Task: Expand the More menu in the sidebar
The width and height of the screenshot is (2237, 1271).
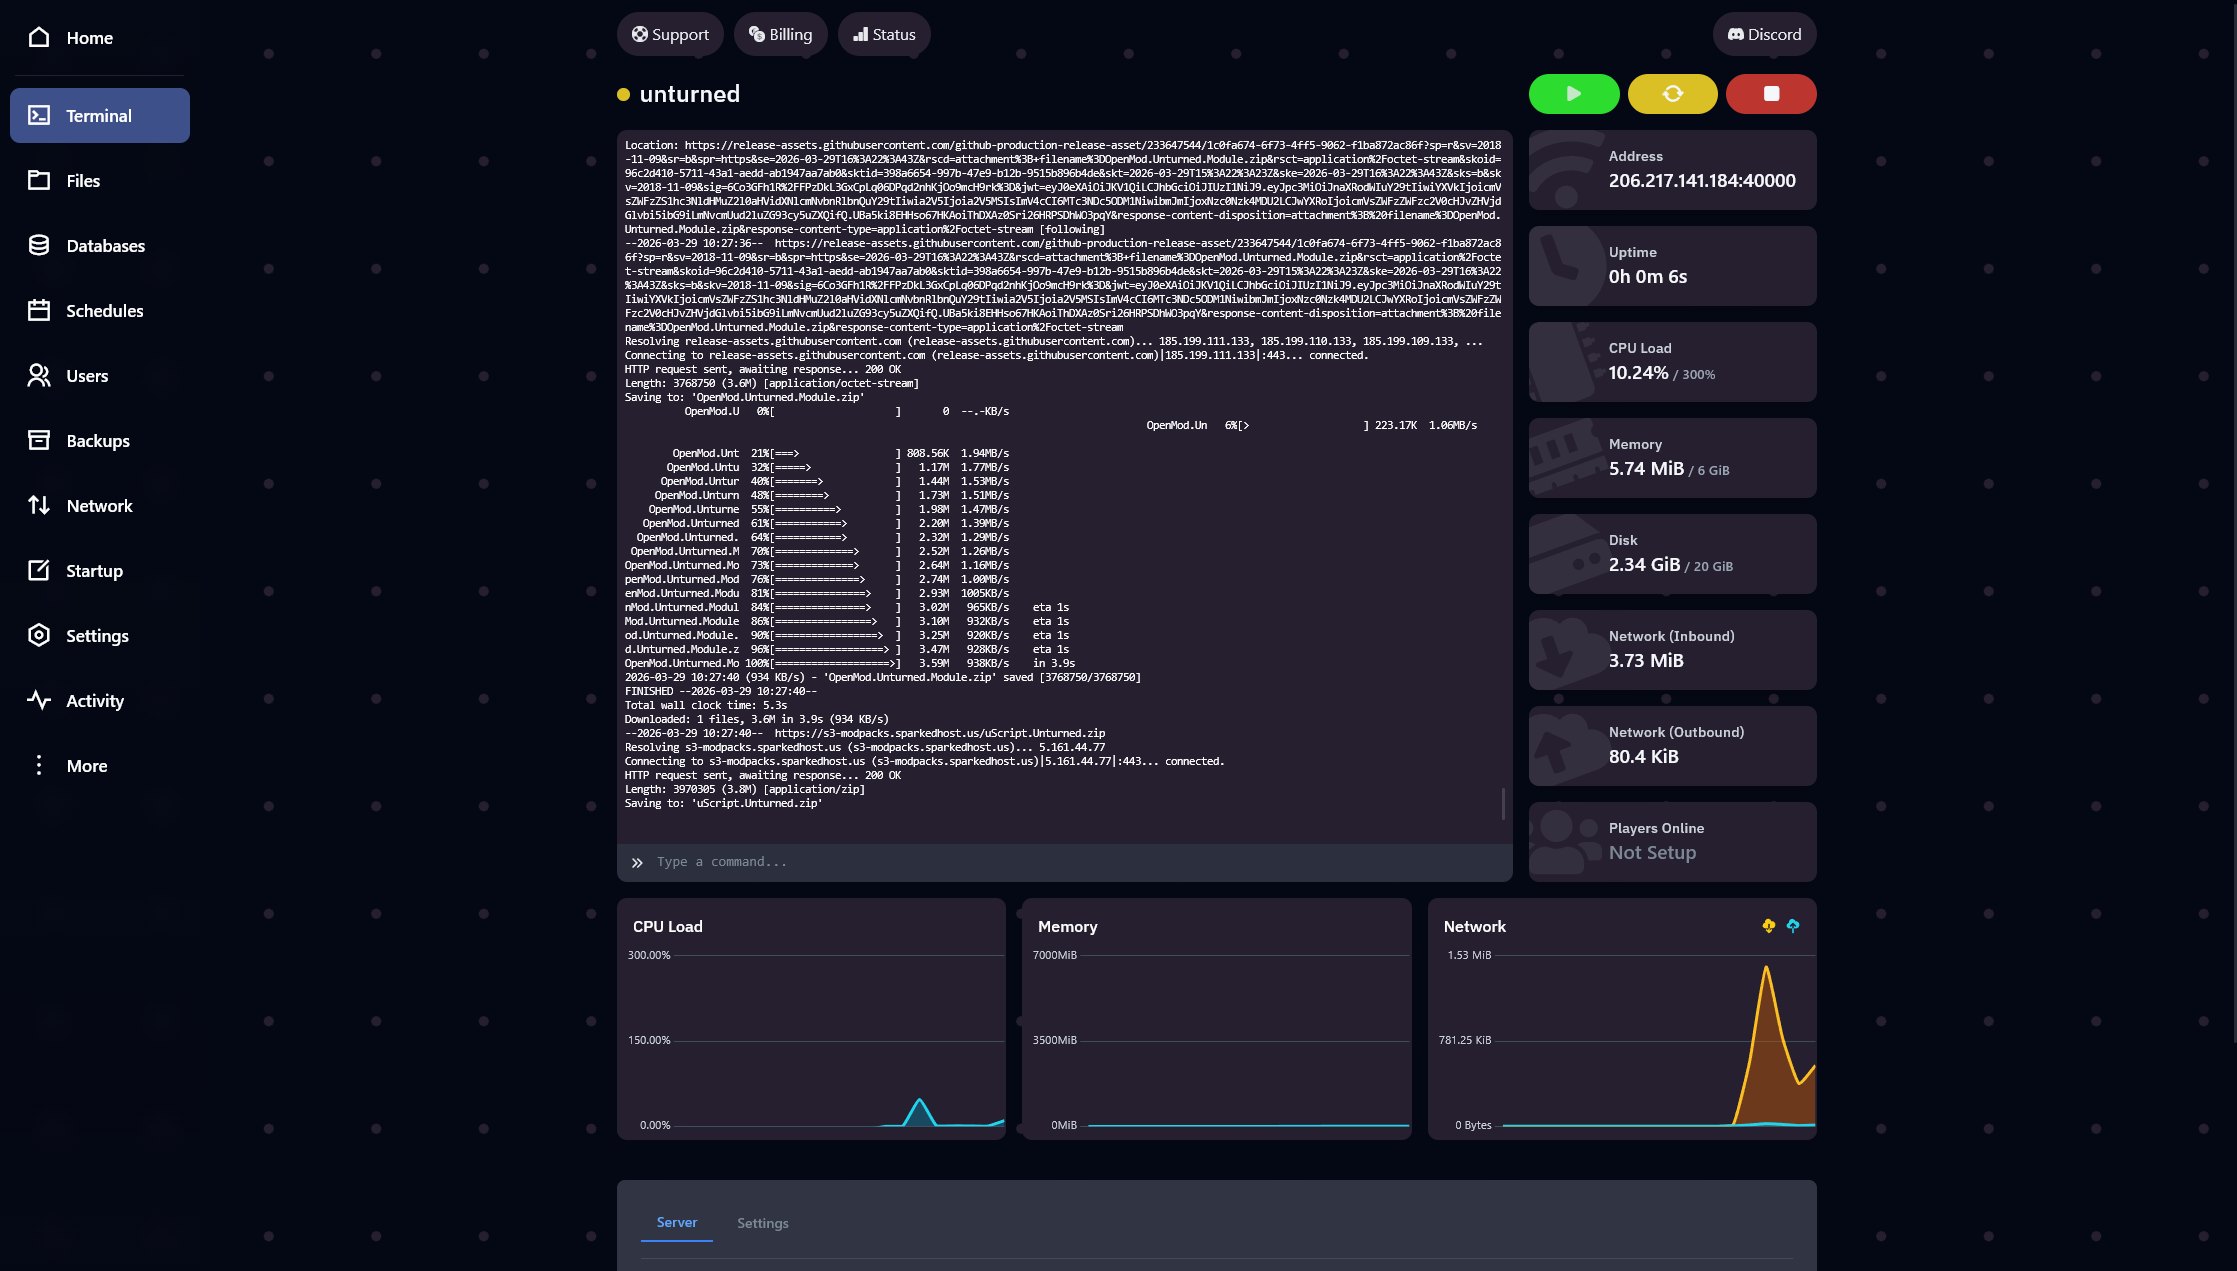Action: point(86,765)
